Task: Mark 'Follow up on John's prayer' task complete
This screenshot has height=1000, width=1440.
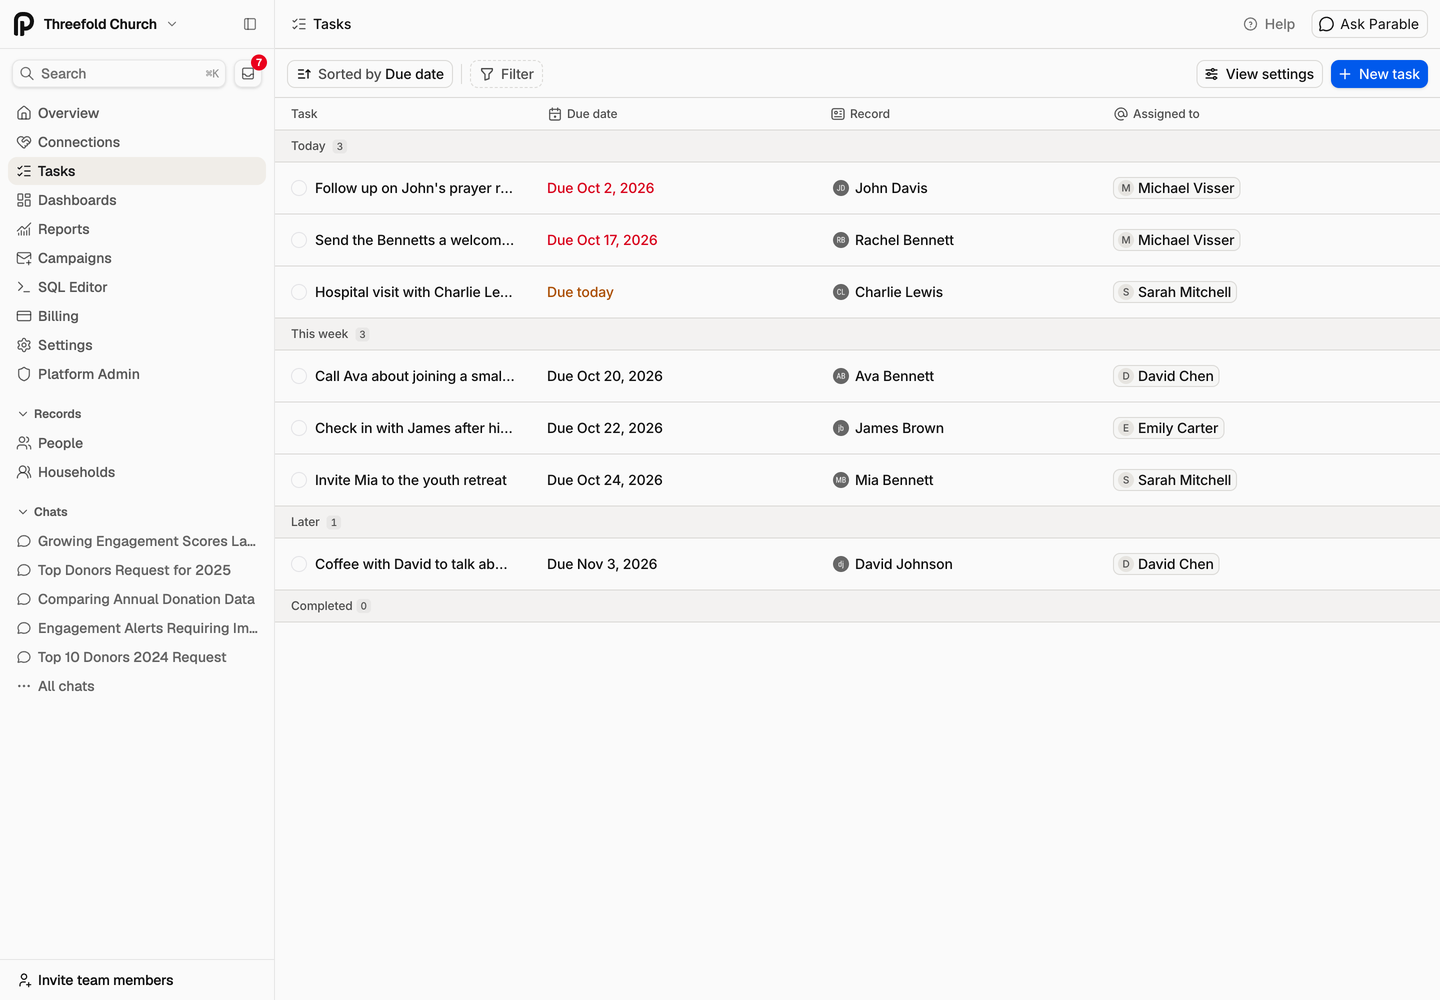Action: pyautogui.click(x=299, y=188)
